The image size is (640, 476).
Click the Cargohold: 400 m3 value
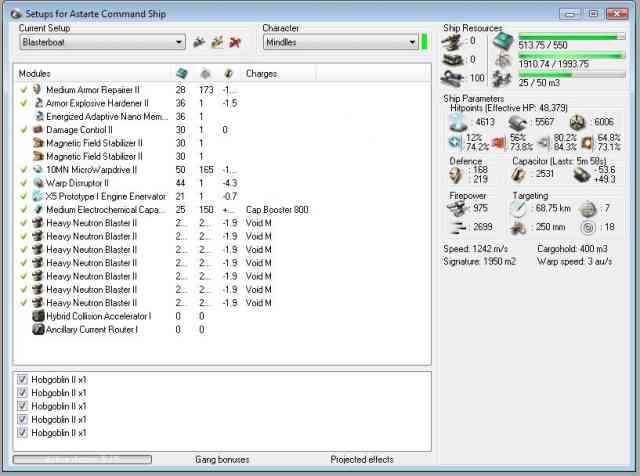tap(572, 249)
